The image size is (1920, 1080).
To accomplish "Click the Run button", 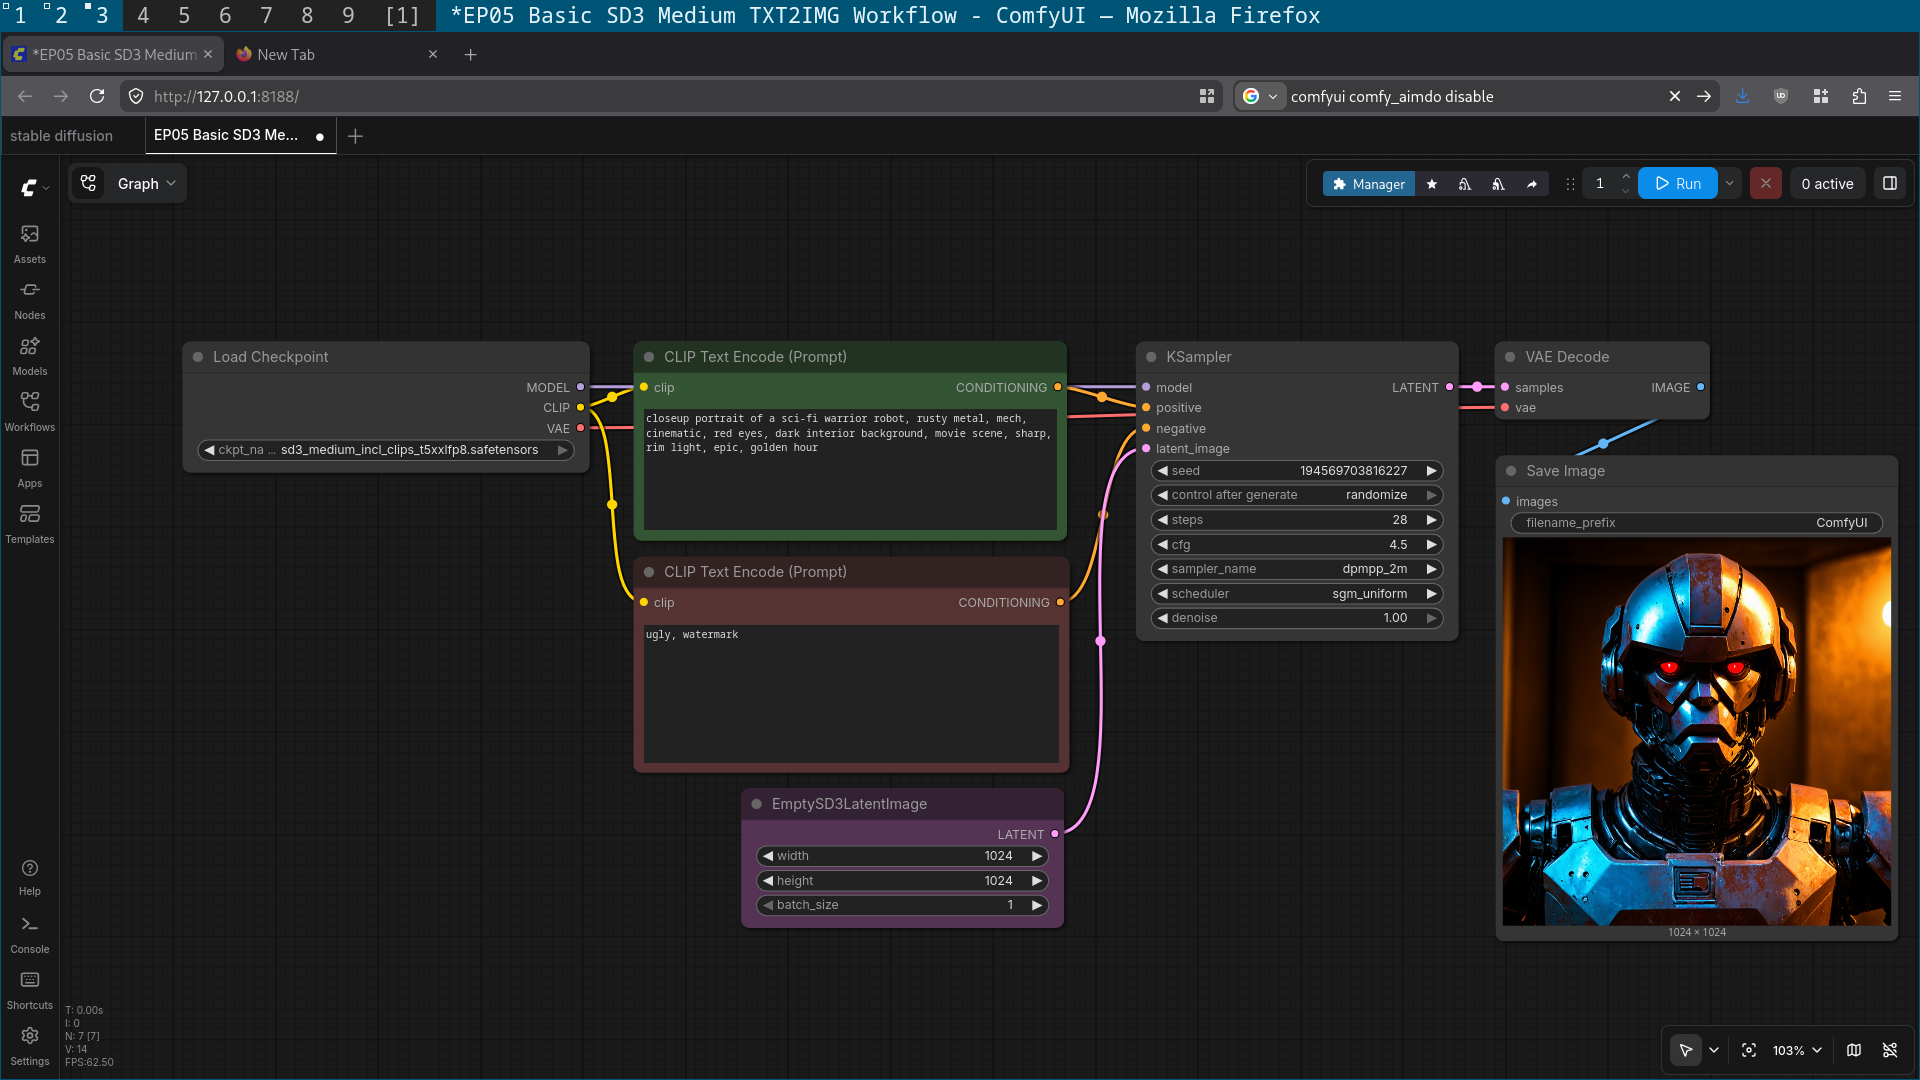I will click(1678, 184).
